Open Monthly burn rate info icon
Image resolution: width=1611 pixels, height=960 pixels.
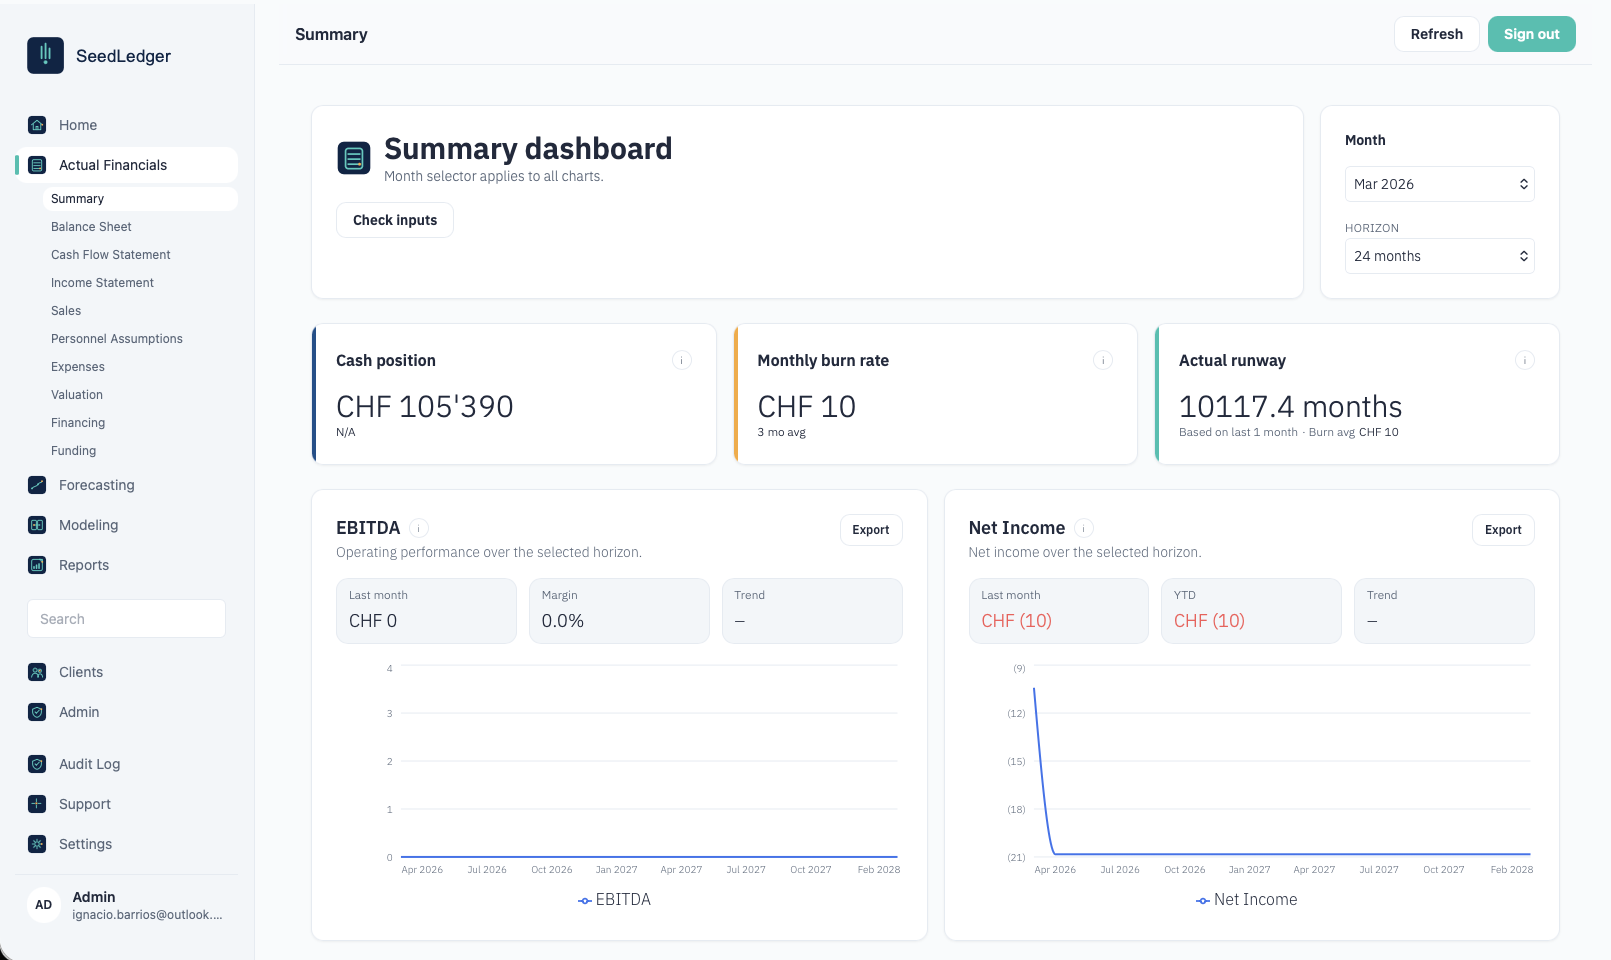(1103, 360)
